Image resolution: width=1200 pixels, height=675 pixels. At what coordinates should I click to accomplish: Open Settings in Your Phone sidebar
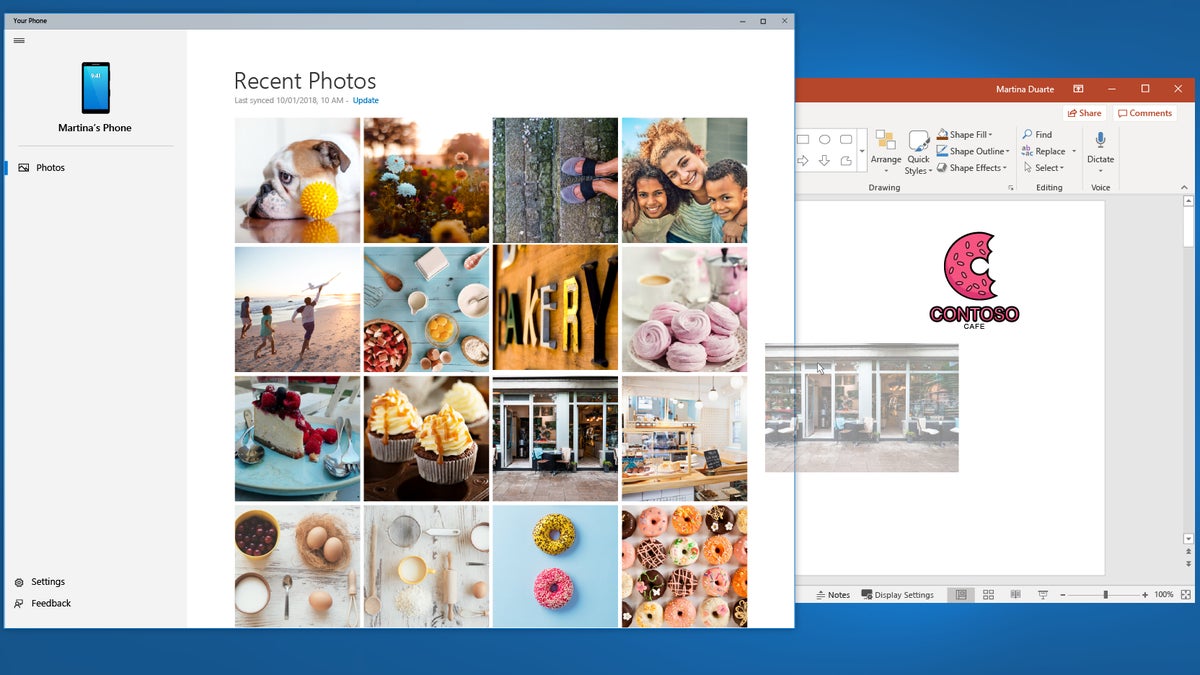point(40,582)
